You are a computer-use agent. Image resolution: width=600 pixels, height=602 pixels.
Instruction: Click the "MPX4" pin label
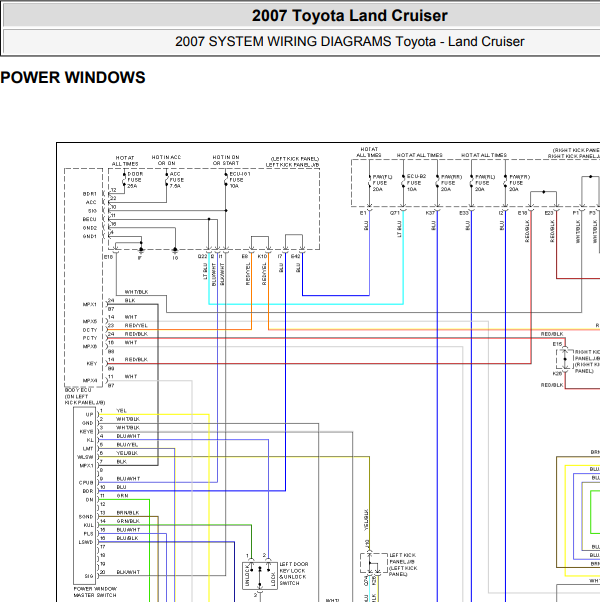pyautogui.click(x=90, y=380)
